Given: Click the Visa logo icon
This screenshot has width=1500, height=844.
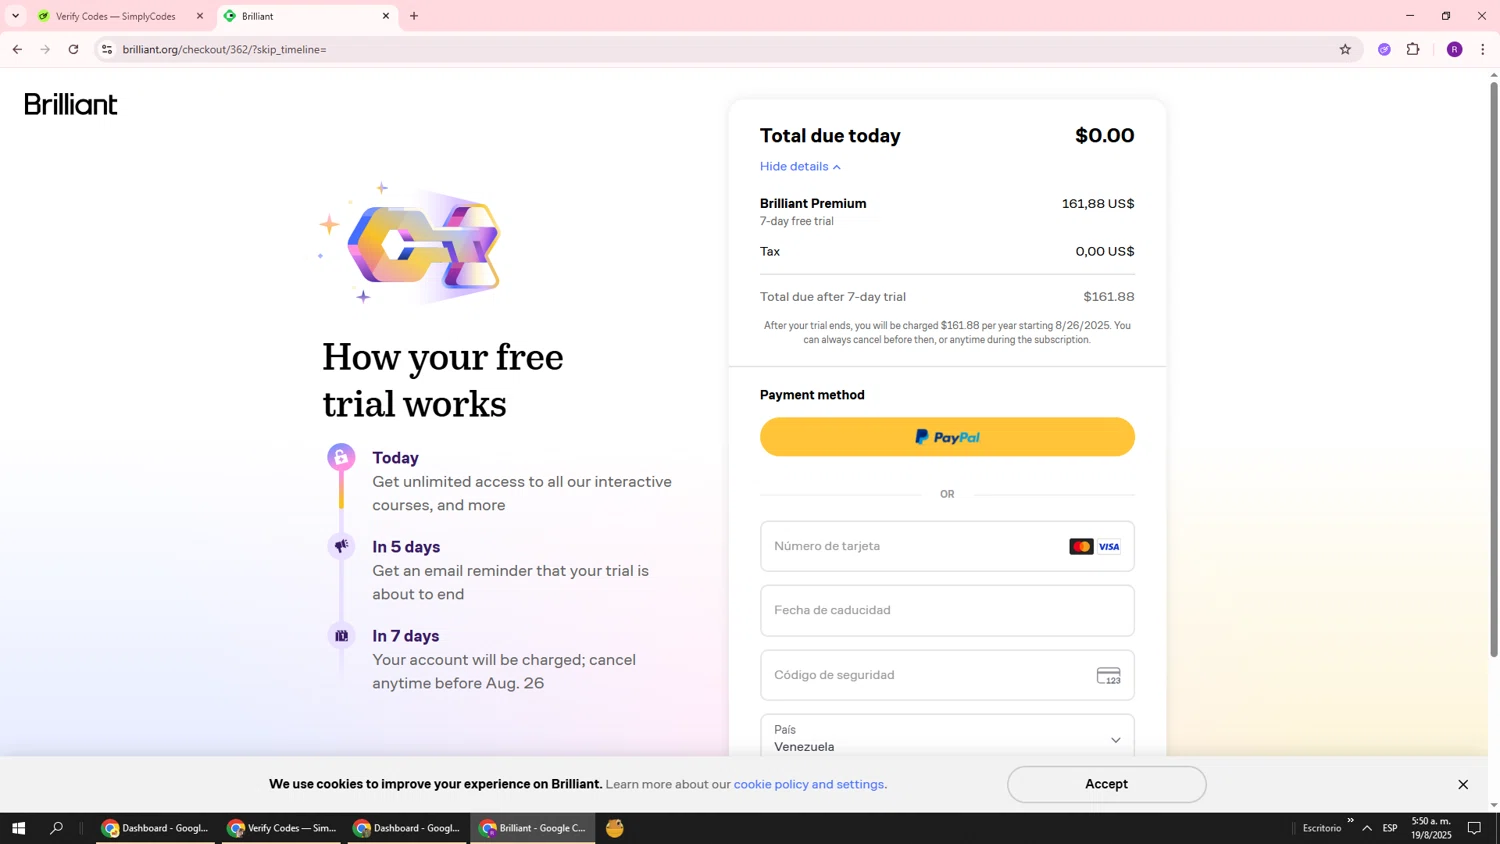Looking at the screenshot, I should click(1109, 546).
